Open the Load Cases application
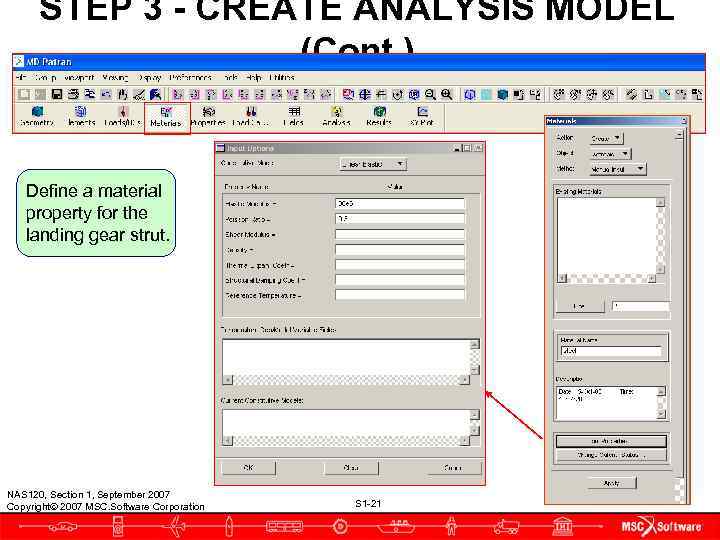This screenshot has width=720, height=540. [x=251, y=116]
